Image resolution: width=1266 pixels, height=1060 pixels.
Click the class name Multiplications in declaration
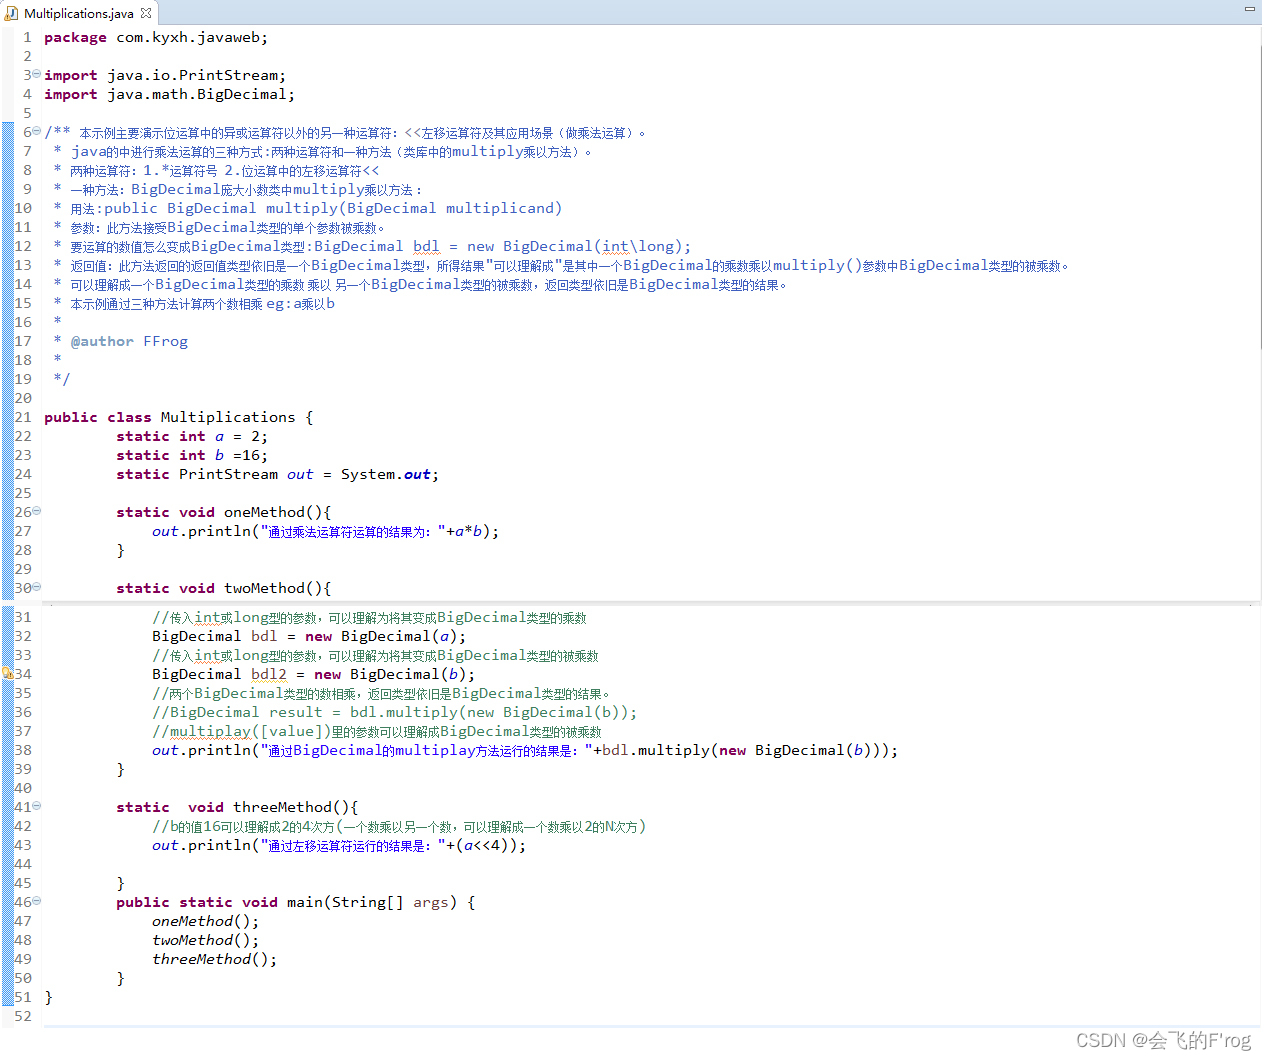pos(228,417)
